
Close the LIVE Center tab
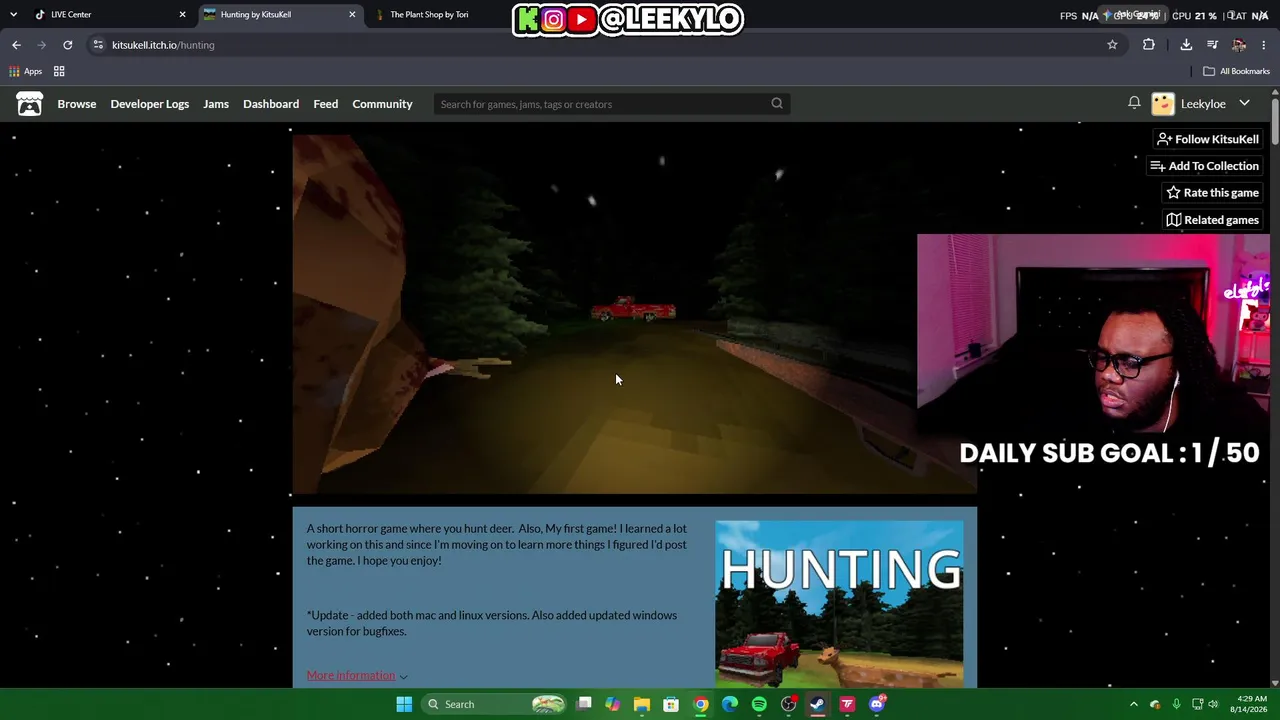pos(182,15)
